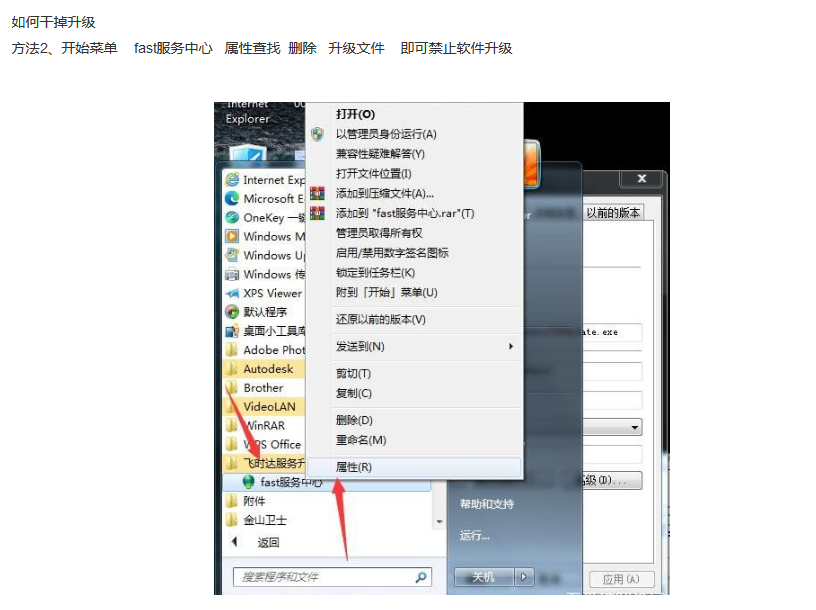816x610 pixels.
Task: Switch to the 以前的版本 tab
Action: pos(613,213)
